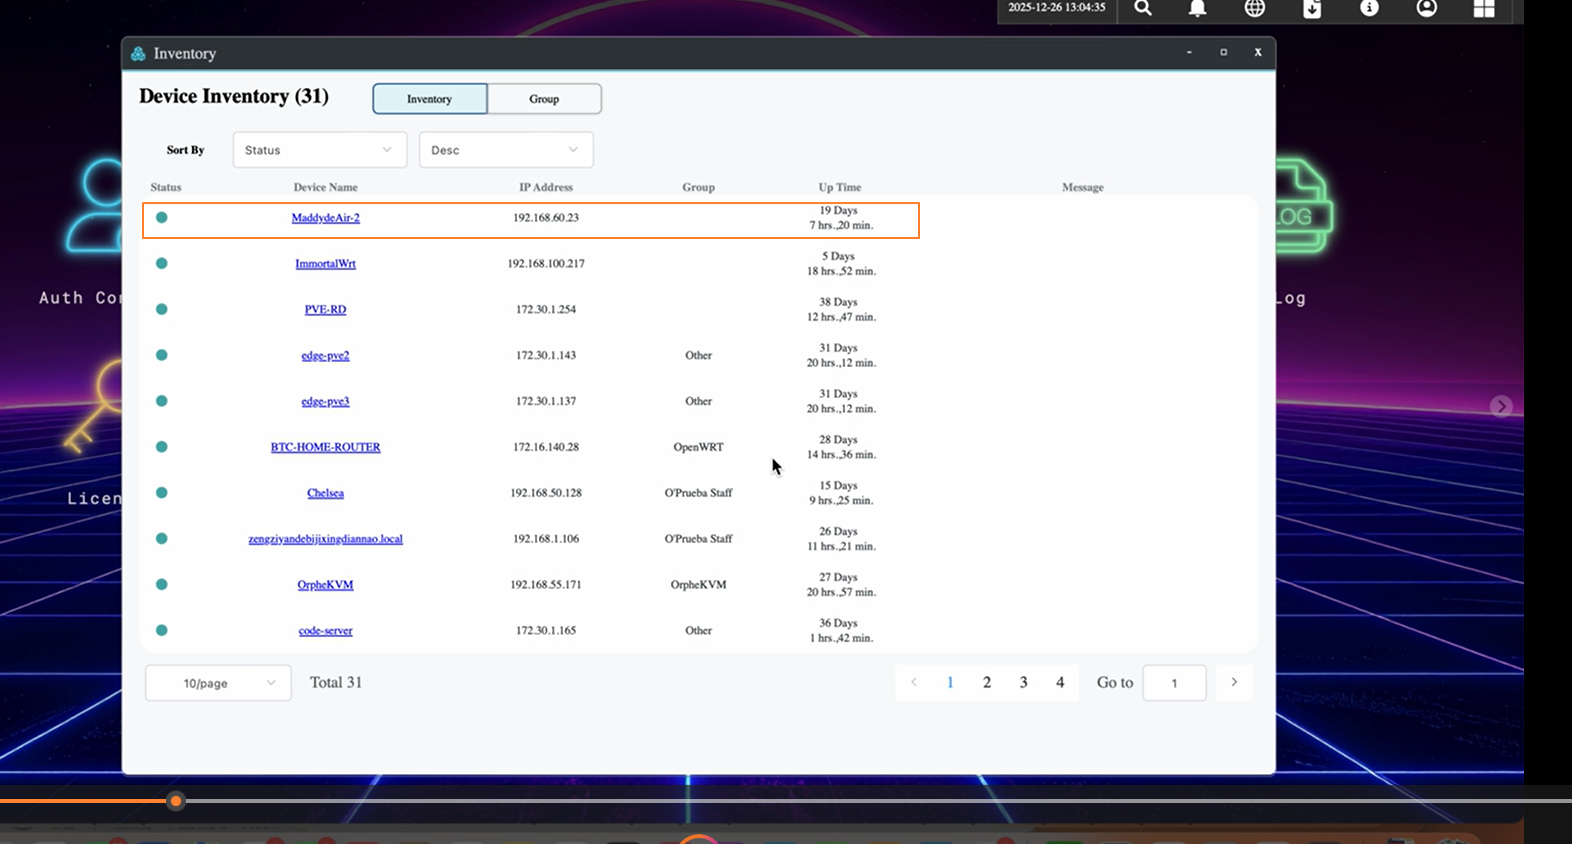Click the search magnifier icon in top bar
The height and width of the screenshot is (844, 1572).
[1143, 9]
